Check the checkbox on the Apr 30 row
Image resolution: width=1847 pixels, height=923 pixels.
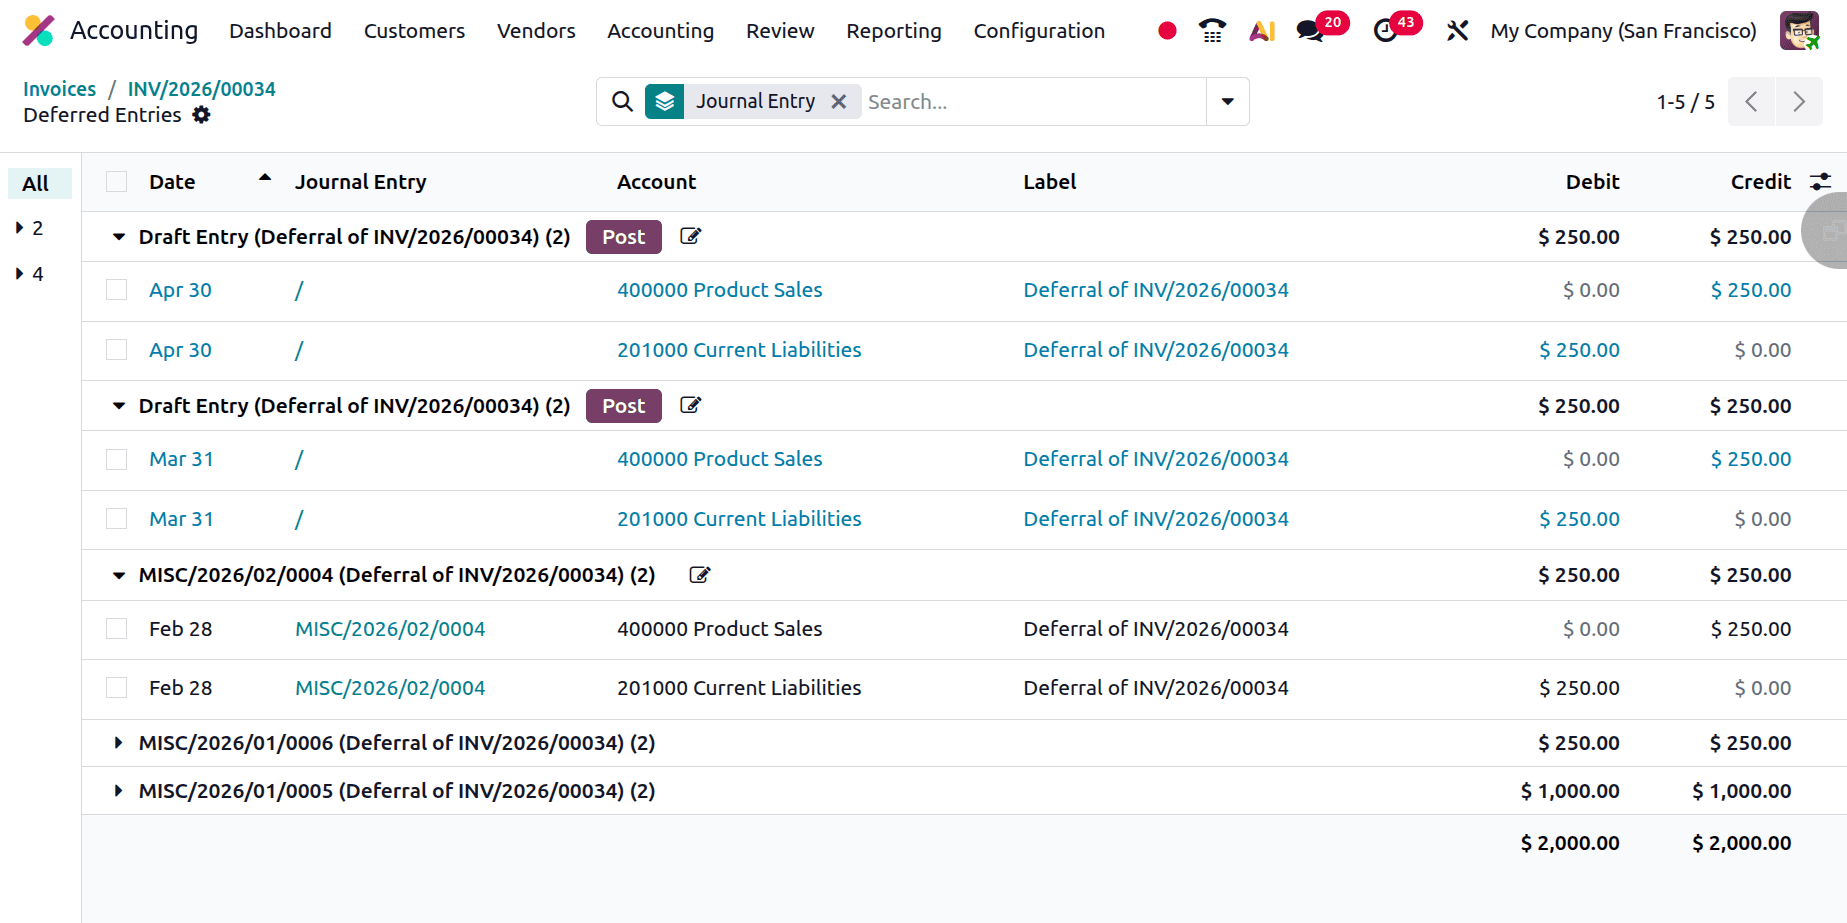point(116,290)
